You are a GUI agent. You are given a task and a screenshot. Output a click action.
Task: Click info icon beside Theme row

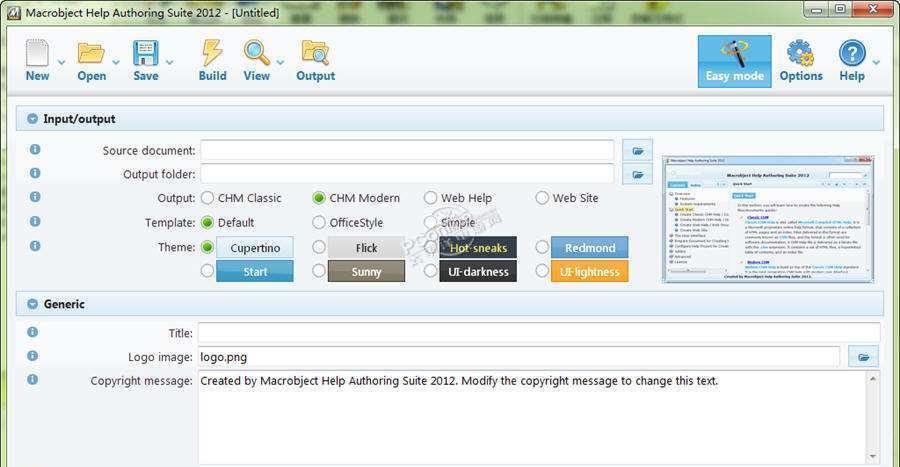coord(35,246)
